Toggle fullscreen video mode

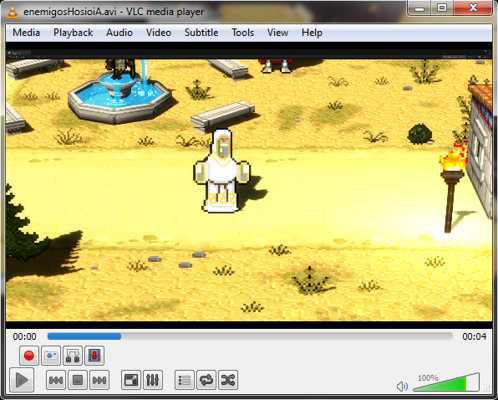(131, 380)
